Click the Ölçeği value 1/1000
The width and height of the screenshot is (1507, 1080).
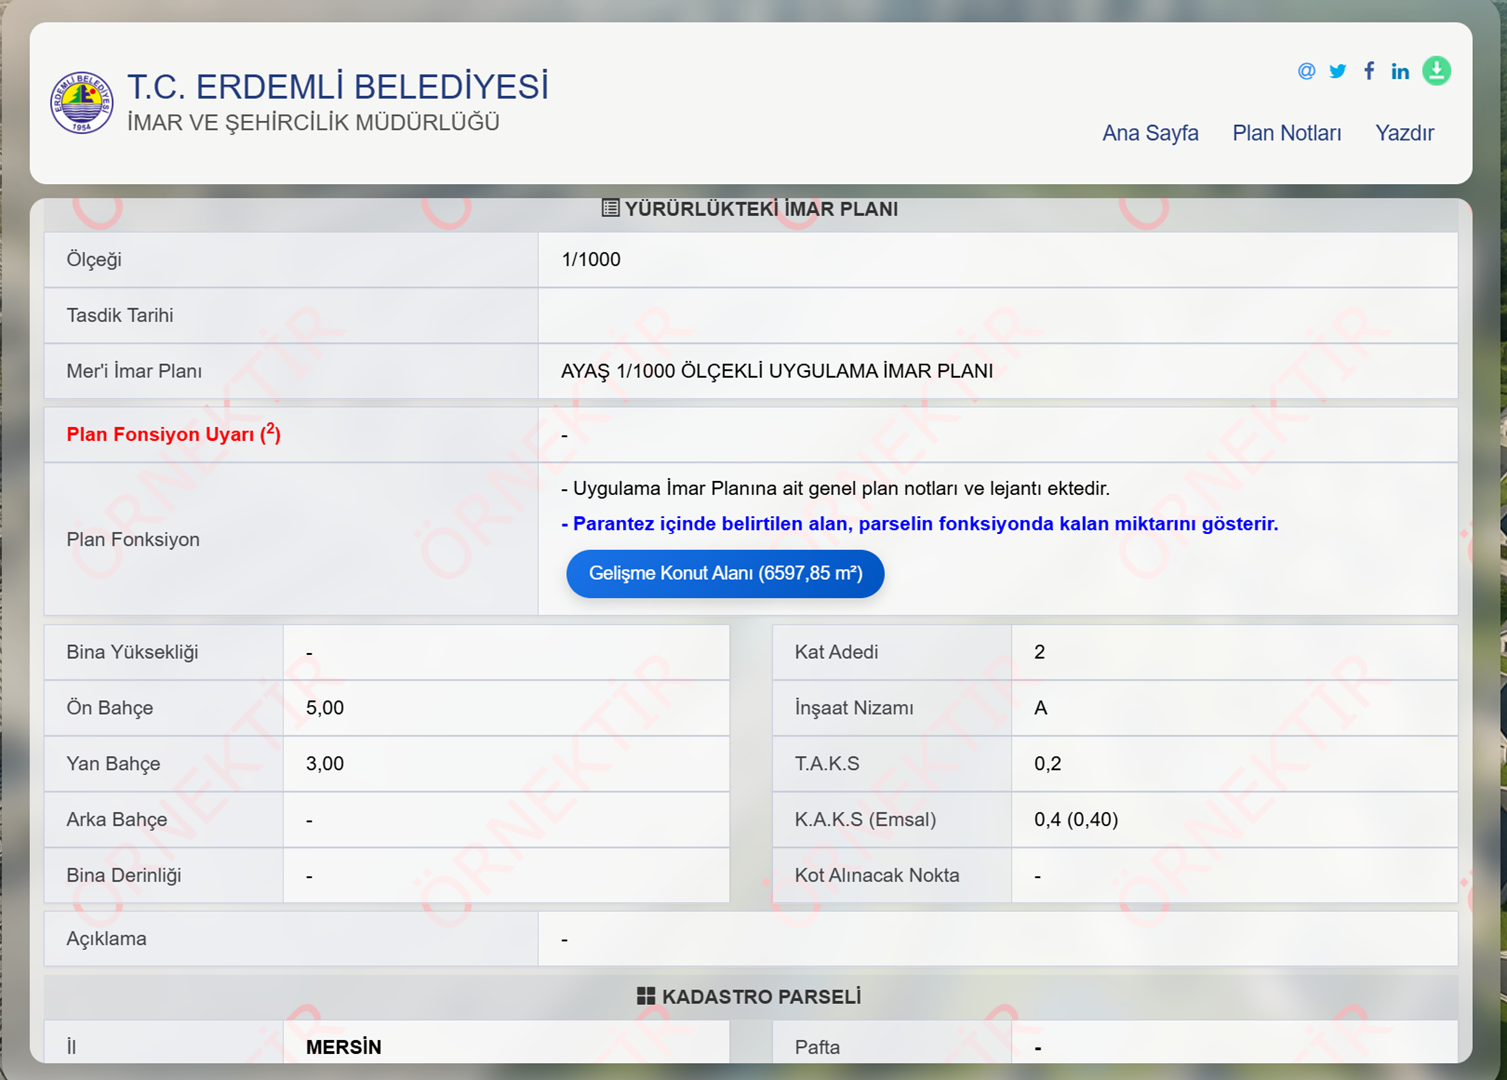pyautogui.click(x=591, y=260)
